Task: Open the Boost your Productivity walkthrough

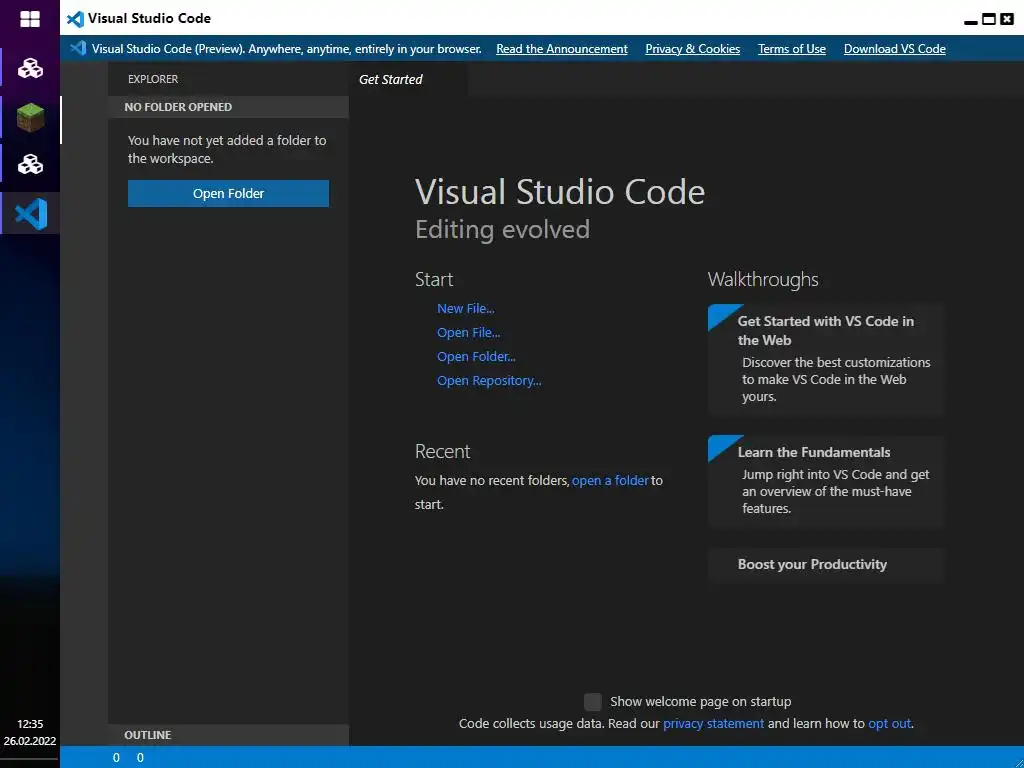Action: pos(827,565)
